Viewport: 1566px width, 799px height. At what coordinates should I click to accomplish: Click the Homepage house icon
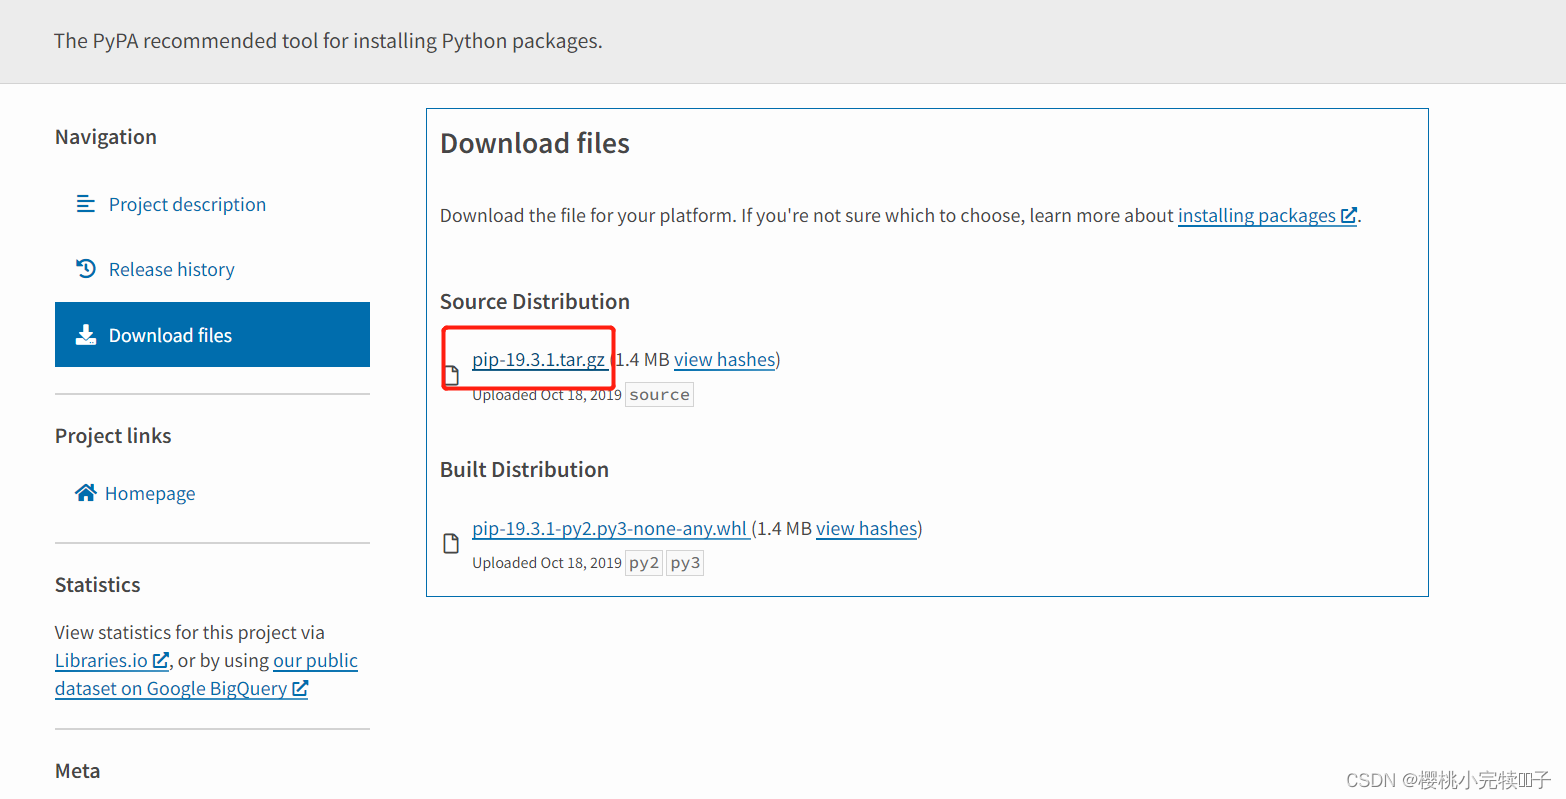click(x=86, y=492)
